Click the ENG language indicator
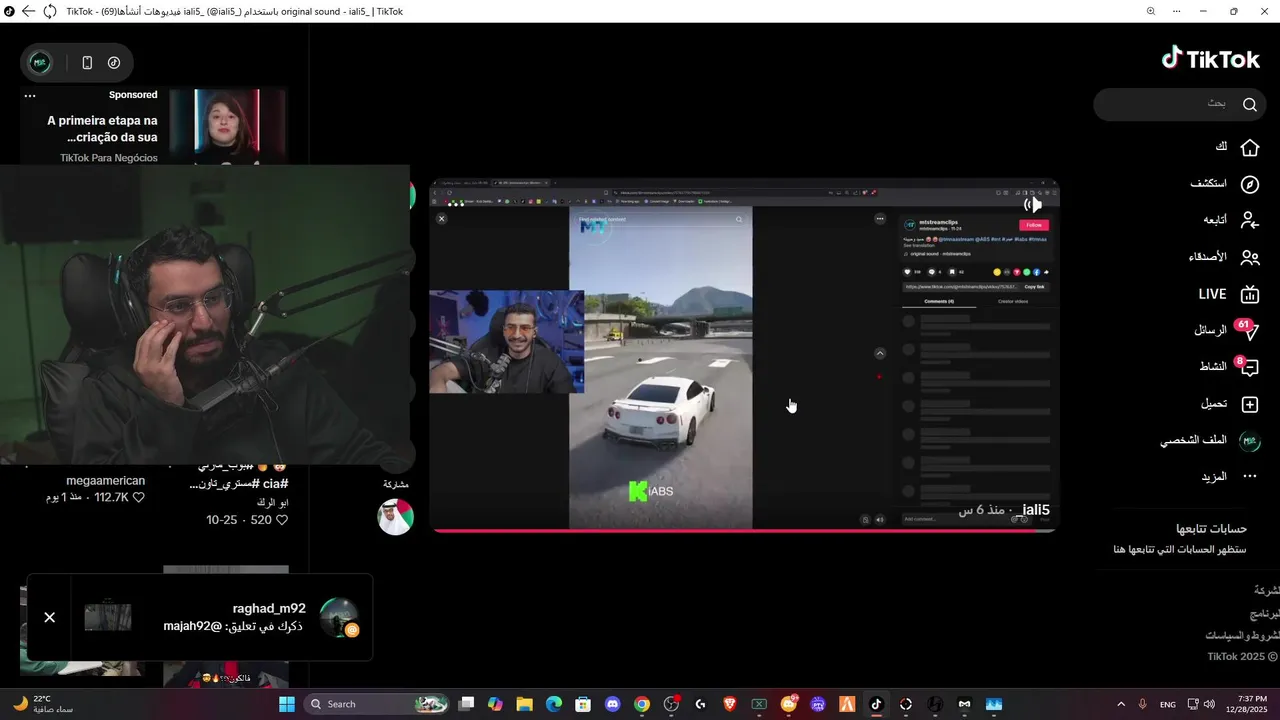The width and height of the screenshot is (1280, 720). coord(1167,704)
